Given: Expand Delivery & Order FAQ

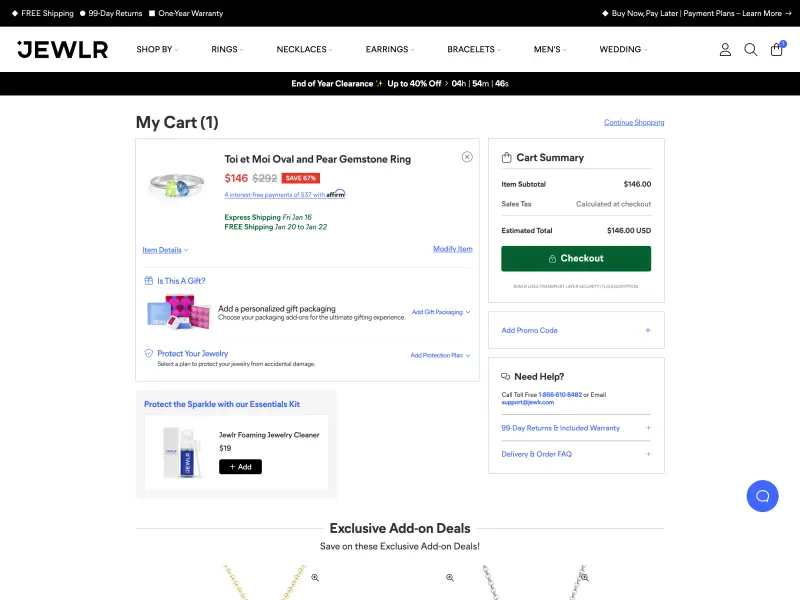Looking at the screenshot, I should [576, 454].
